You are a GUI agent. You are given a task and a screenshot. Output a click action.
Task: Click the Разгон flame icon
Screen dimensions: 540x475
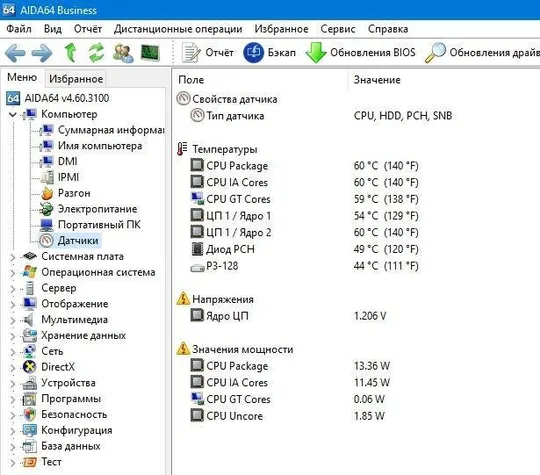(x=47, y=193)
